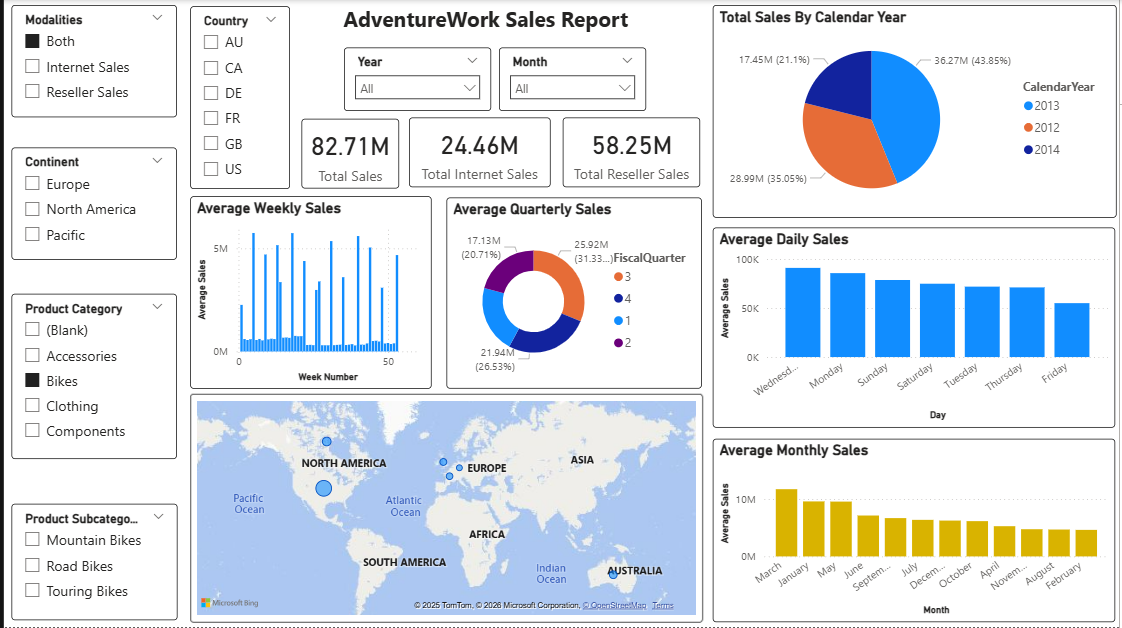Screen dimensions: 1122x628
Task: Filter by Mountain Bikes subcategory
Action: [x=32, y=540]
